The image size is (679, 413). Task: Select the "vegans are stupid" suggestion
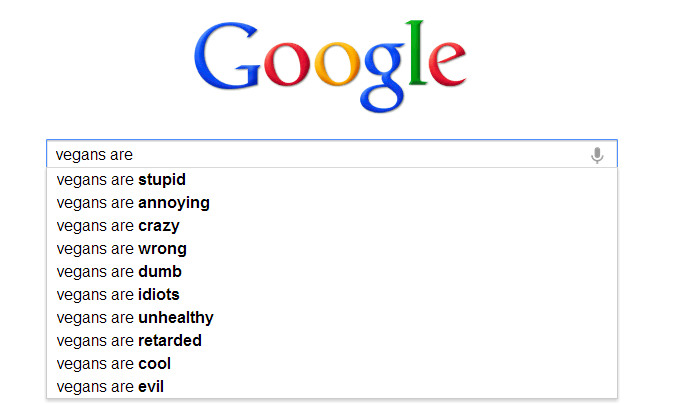tap(332, 180)
